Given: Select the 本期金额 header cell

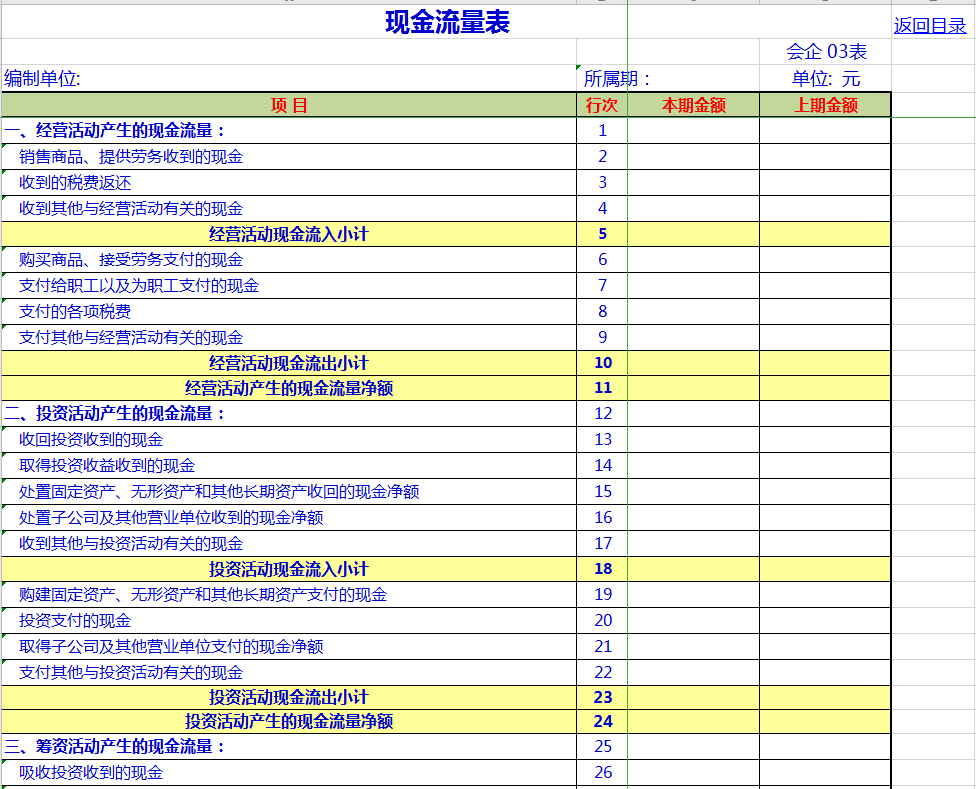Looking at the screenshot, I should pyautogui.click(x=695, y=105).
